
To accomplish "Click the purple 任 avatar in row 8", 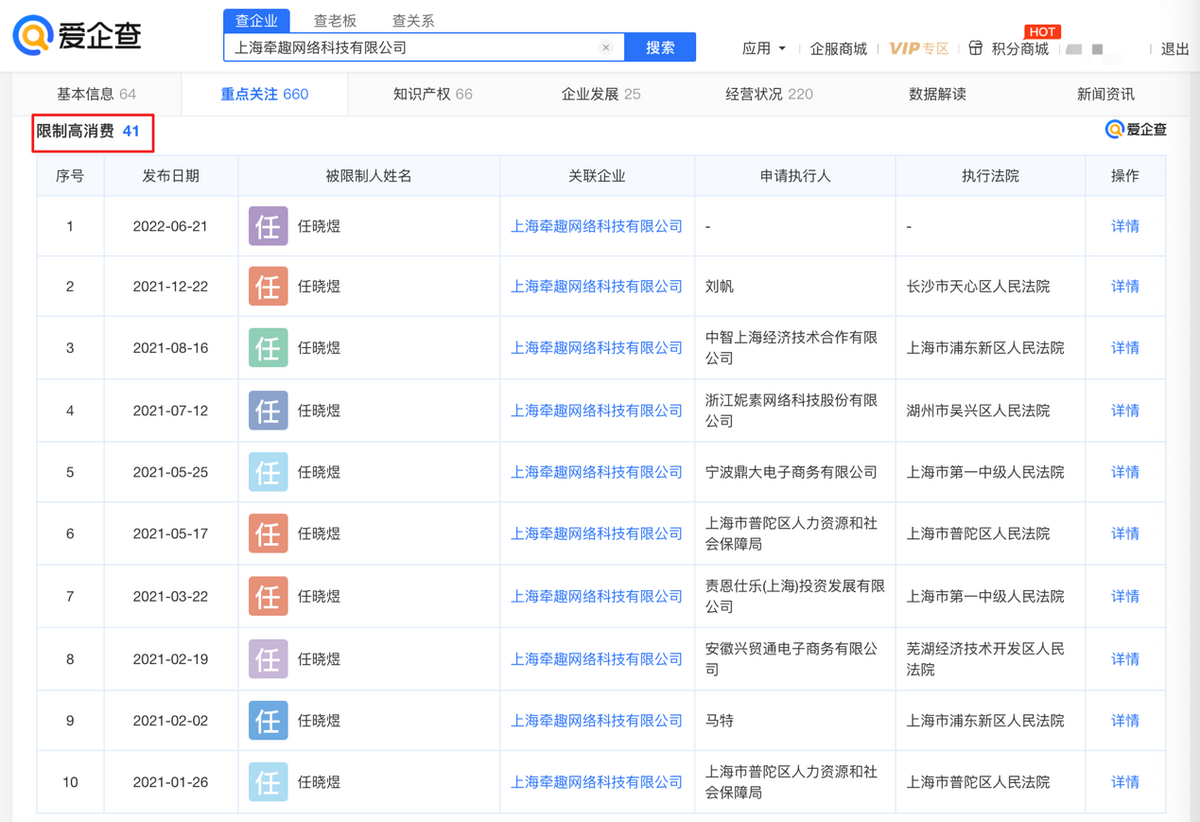I will tap(267, 658).
